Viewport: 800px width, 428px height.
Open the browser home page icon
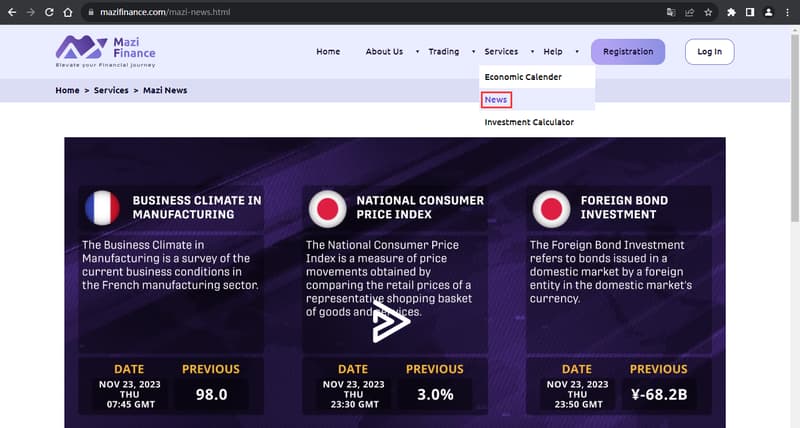point(68,12)
